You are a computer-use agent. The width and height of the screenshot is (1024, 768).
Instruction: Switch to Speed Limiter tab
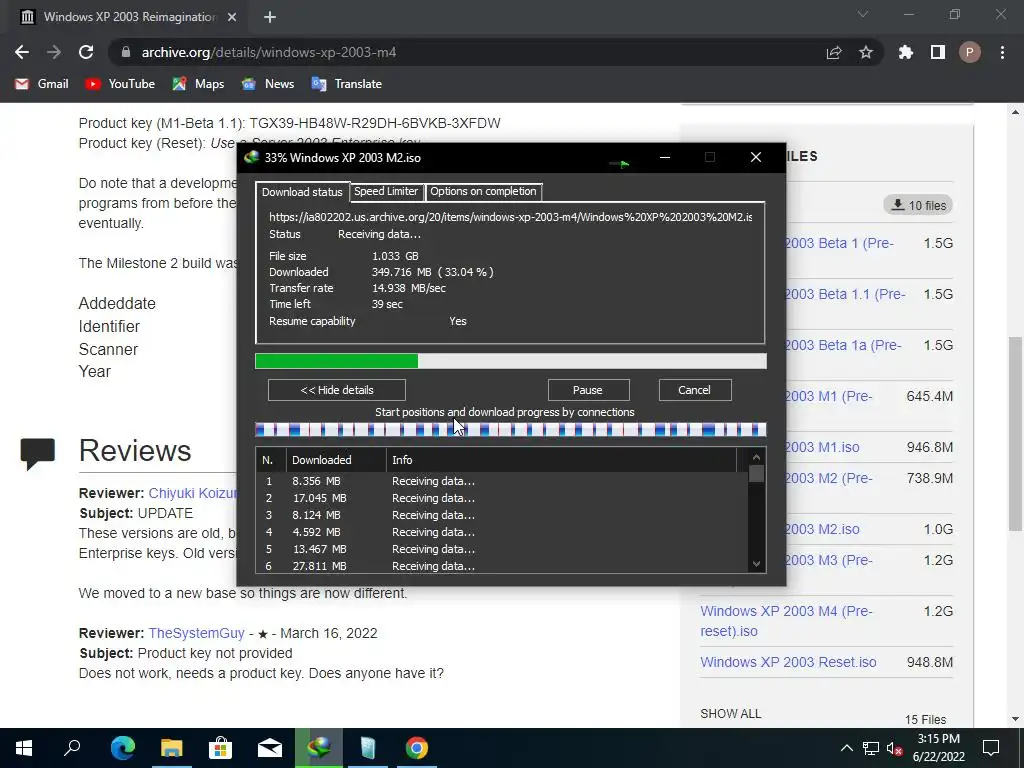(386, 191)
